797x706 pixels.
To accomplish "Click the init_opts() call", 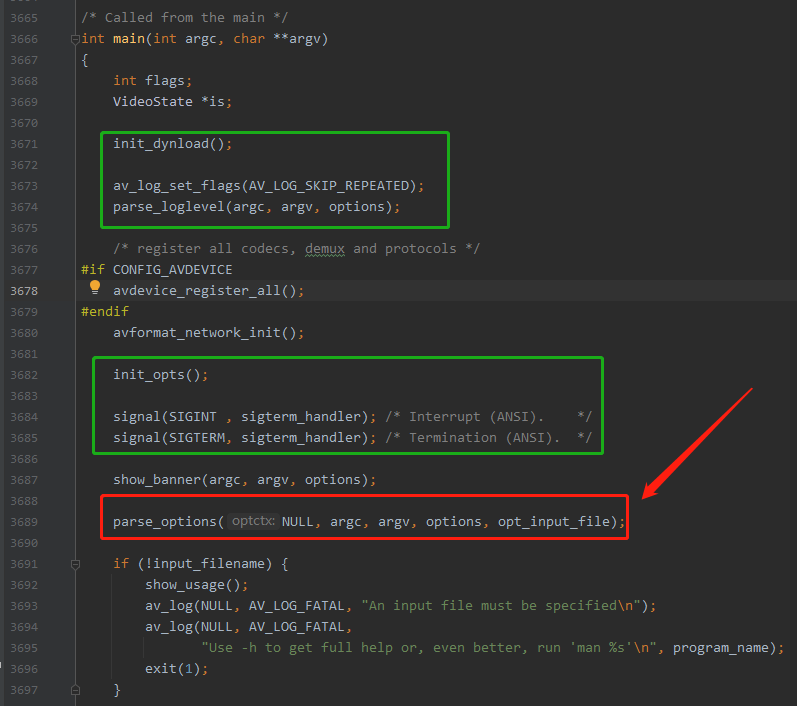I will coord(161,375).
